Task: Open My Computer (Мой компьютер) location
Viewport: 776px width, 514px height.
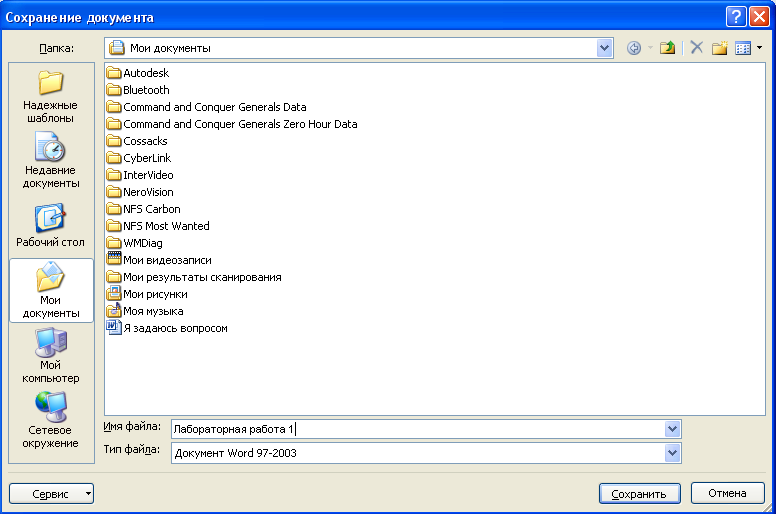Action: coord(50,355)
